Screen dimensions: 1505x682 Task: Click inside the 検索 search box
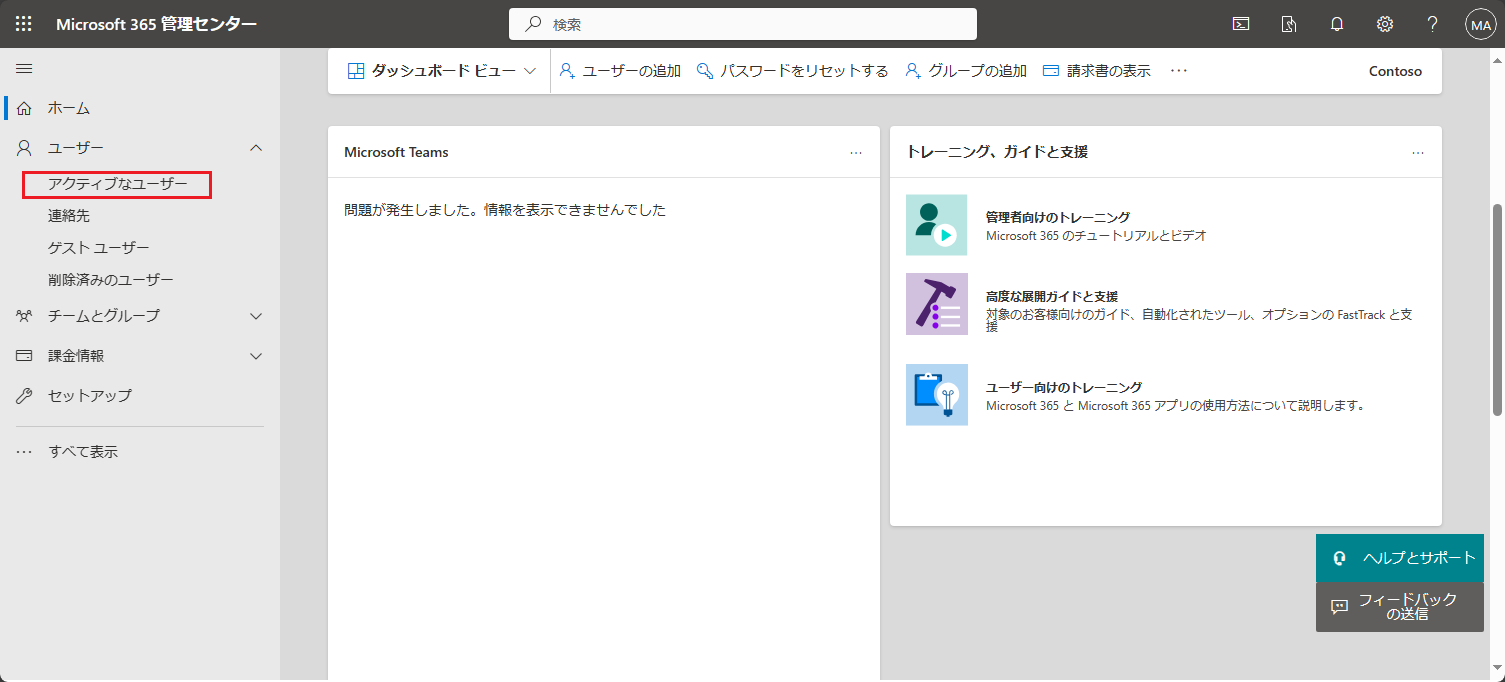pos(743,24)
